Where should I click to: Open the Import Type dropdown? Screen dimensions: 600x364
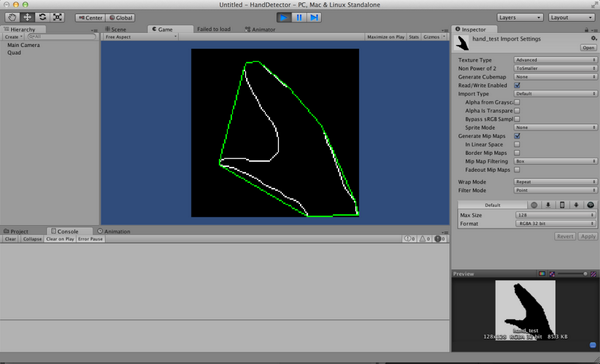555,93
